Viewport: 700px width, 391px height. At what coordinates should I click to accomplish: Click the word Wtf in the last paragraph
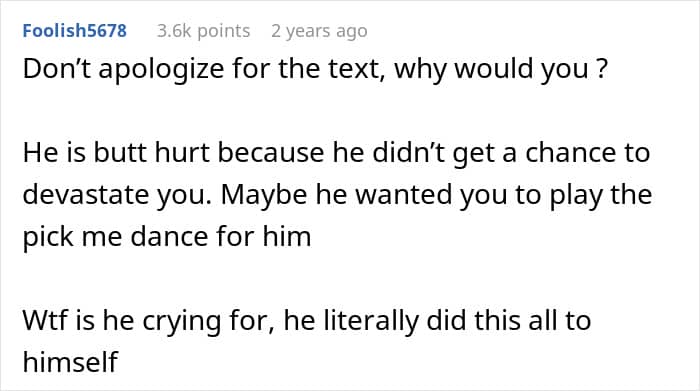pos(45,320)
